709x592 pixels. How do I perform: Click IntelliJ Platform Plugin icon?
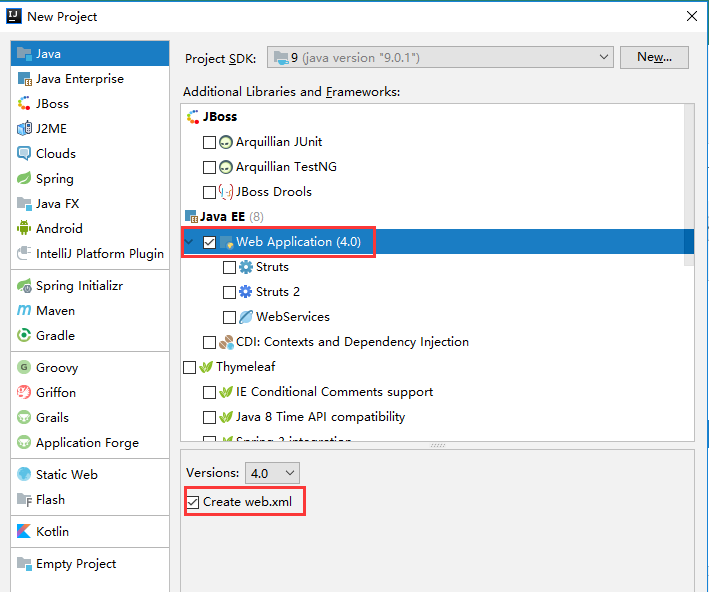(x=24, y=253)
